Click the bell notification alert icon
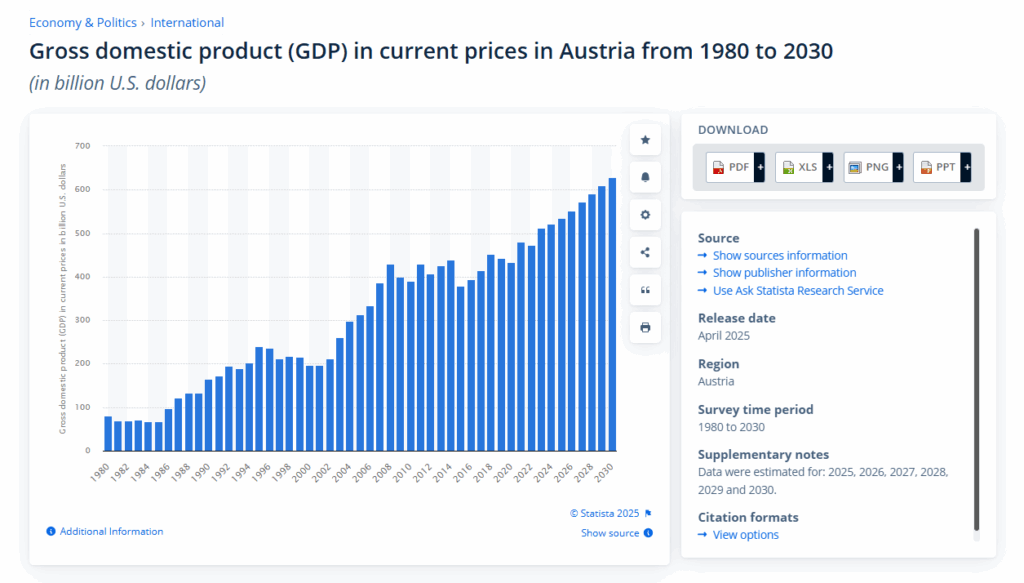 [645, 177]
